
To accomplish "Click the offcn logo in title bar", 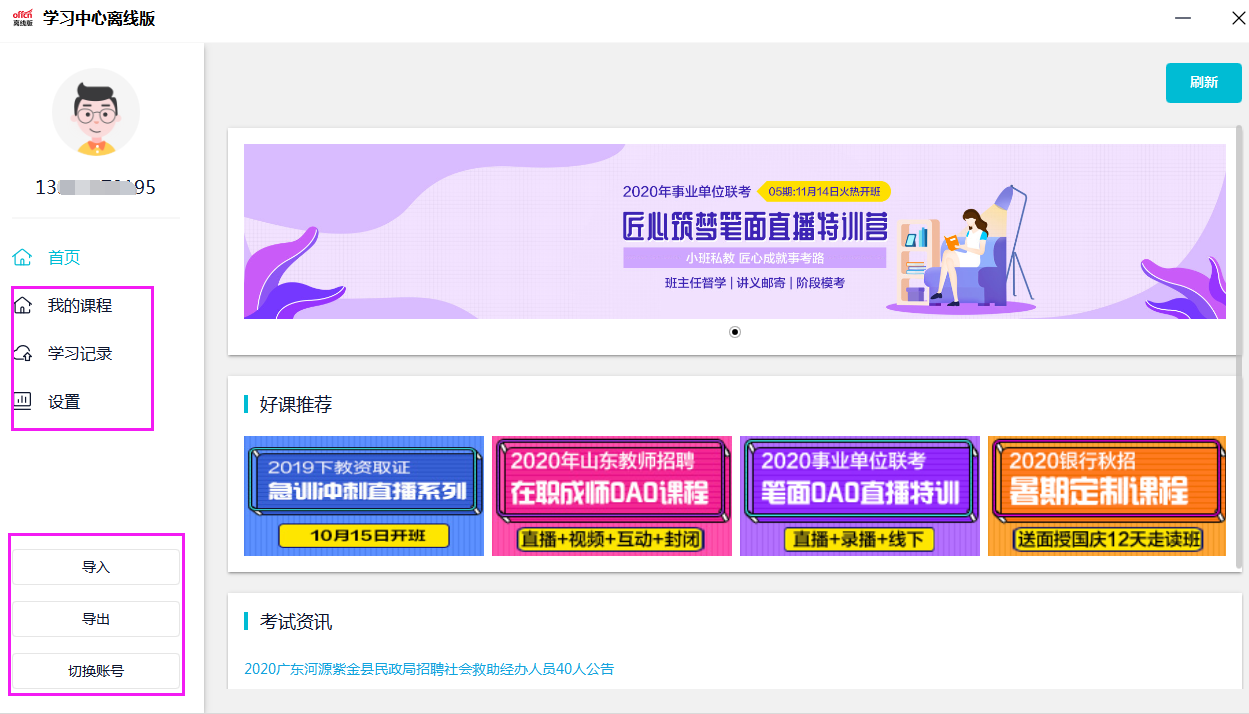I will point(22,18).
